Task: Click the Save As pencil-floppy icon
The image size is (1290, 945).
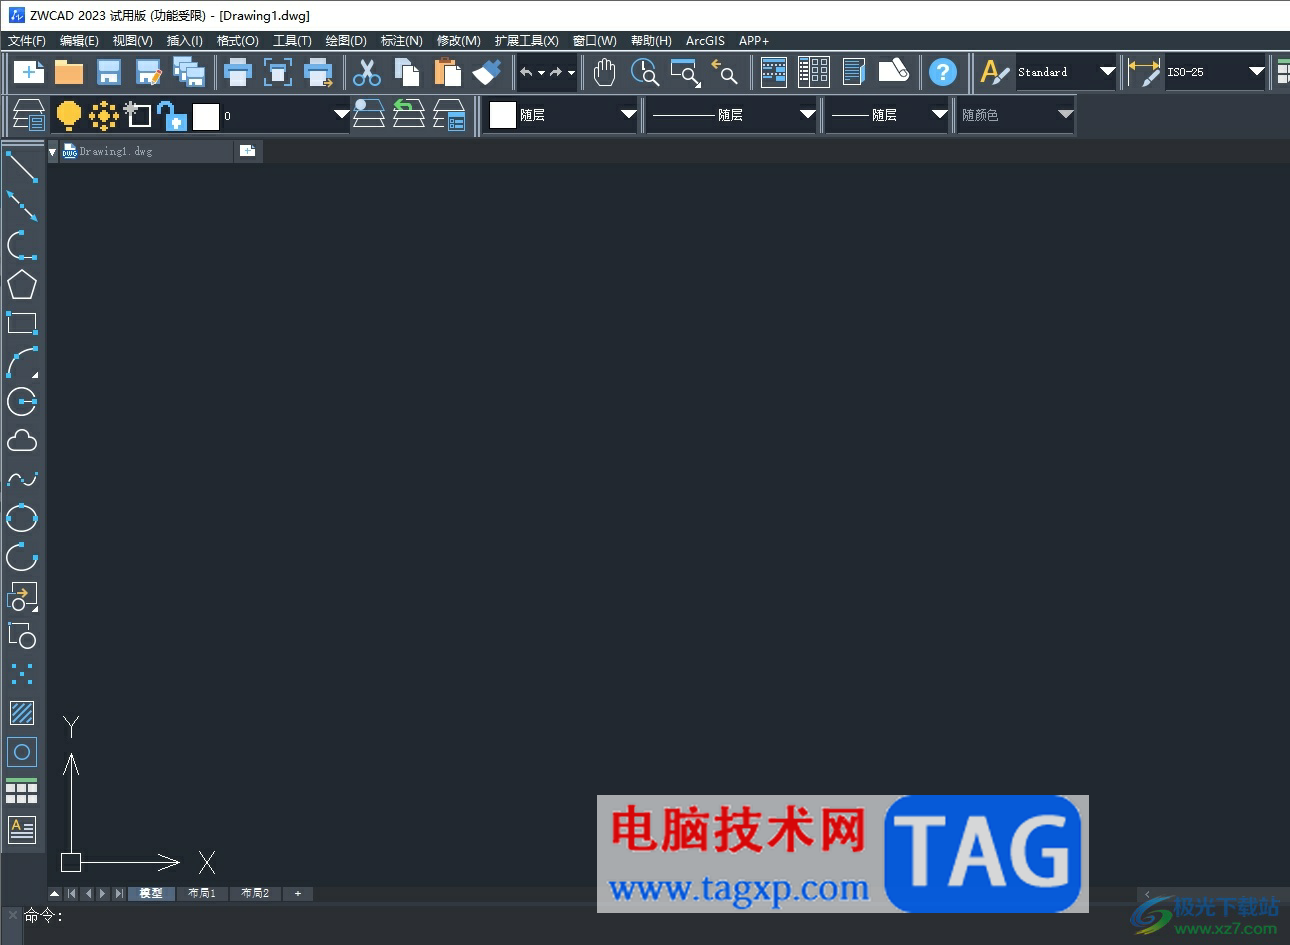Action: click(149, 72)
